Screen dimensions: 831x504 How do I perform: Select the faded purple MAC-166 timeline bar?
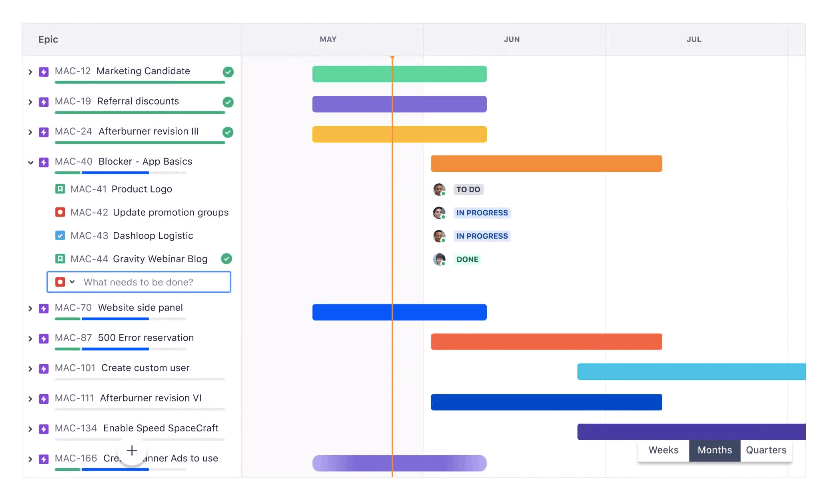[x=400, y=463]
